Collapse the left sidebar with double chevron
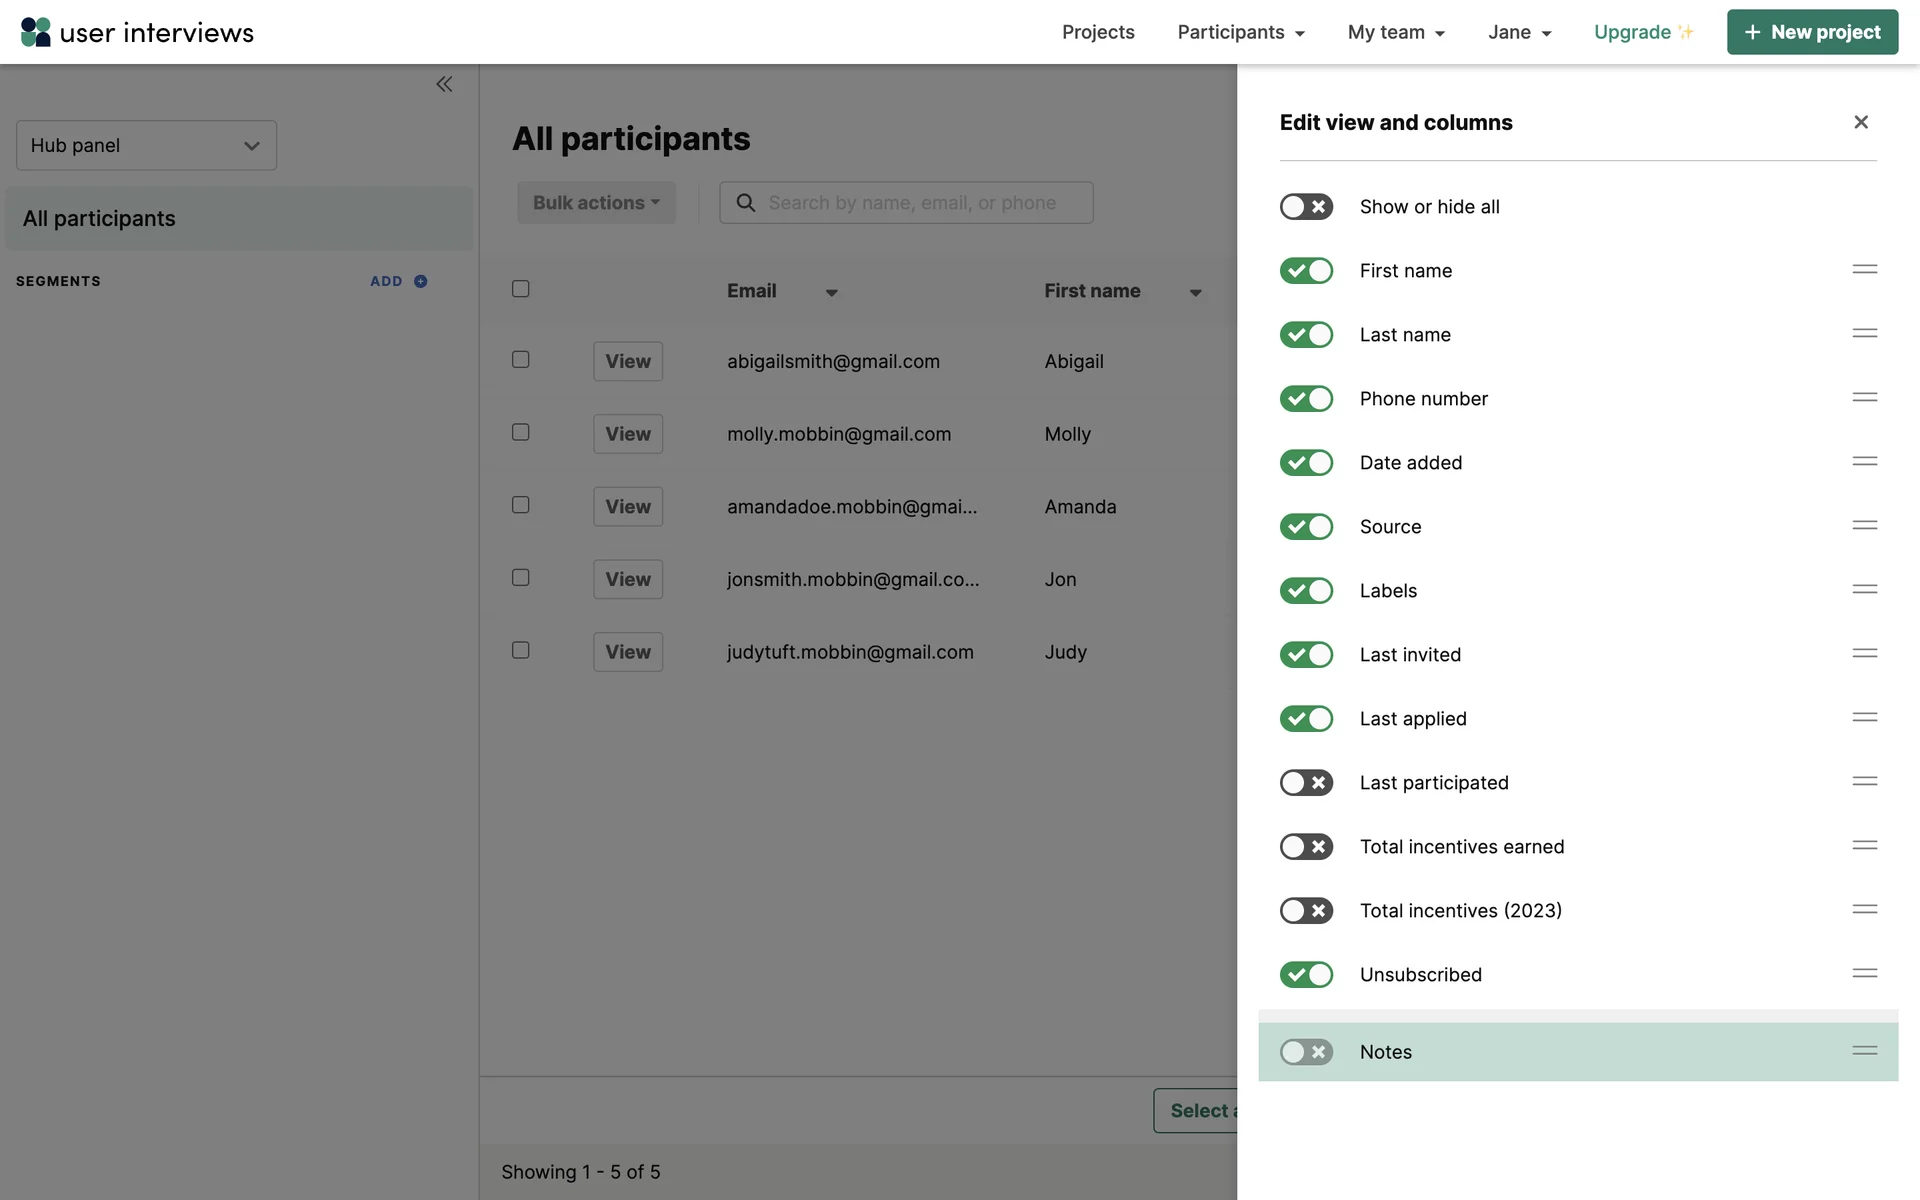This screenshot has height=1200, width=1920. tap(444, 84)
